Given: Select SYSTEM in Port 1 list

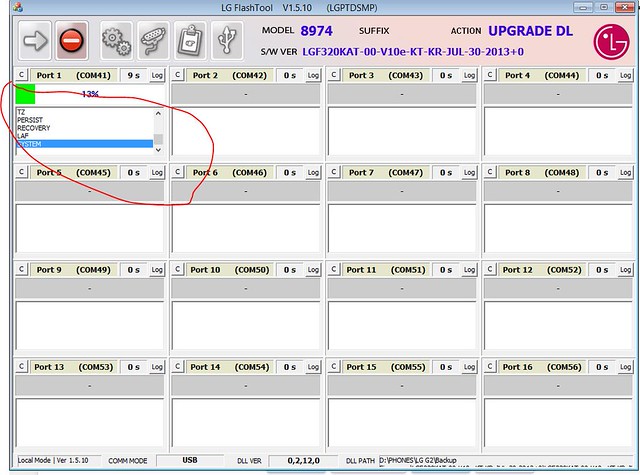Looking at the screenshot, I should click(x=84, y=145).
